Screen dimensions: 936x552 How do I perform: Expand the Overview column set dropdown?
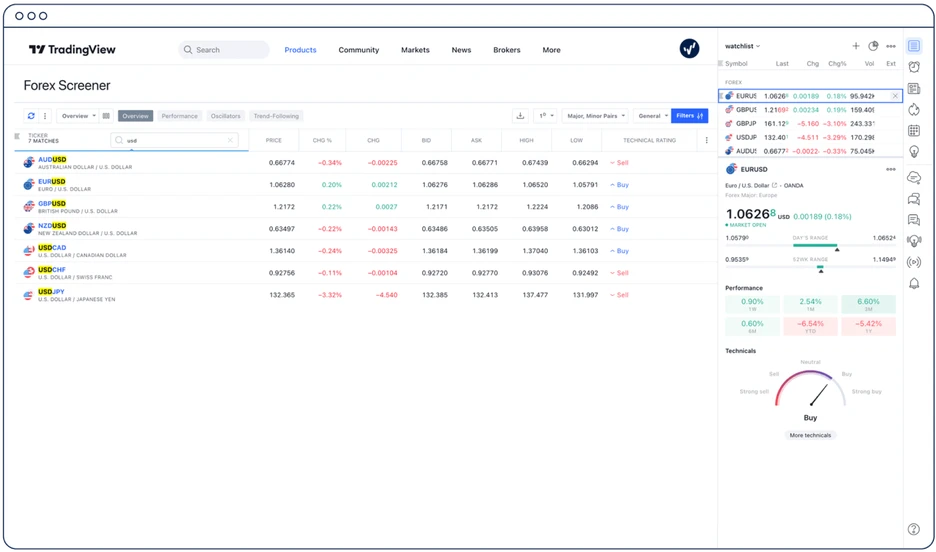[x=78, y=116]
